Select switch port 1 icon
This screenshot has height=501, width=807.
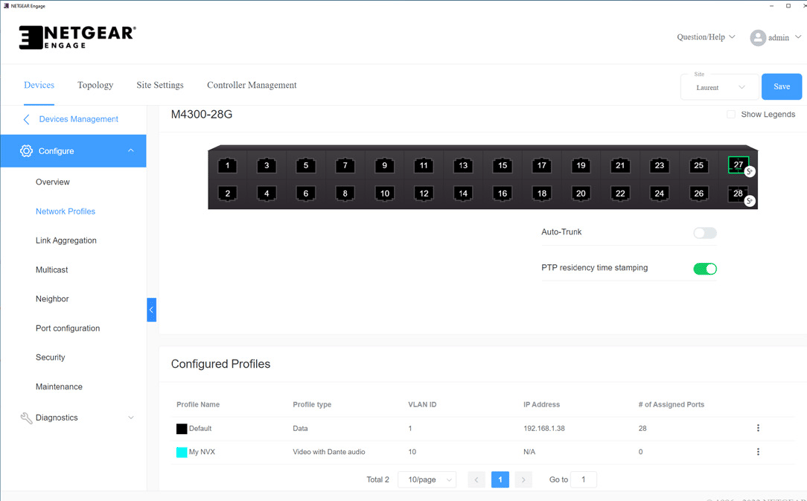pos(227,165)
